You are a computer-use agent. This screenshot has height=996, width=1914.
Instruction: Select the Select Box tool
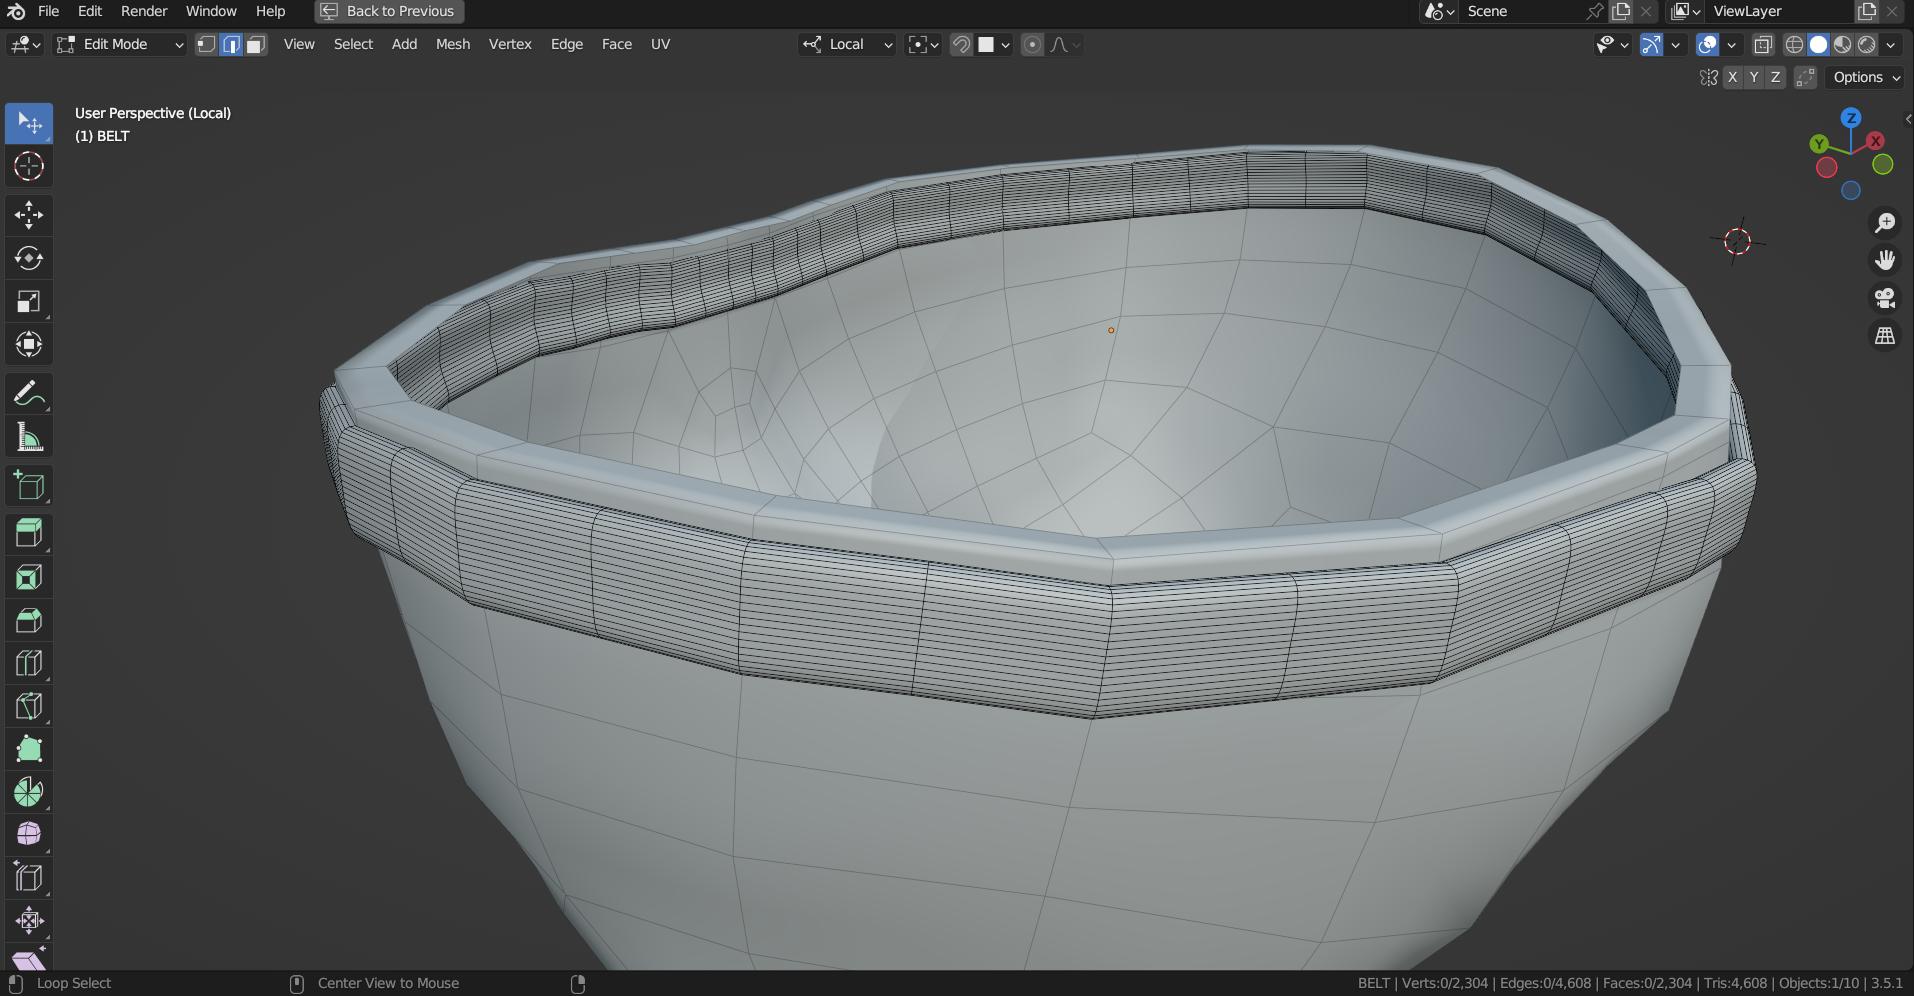[x=29, y=123]
